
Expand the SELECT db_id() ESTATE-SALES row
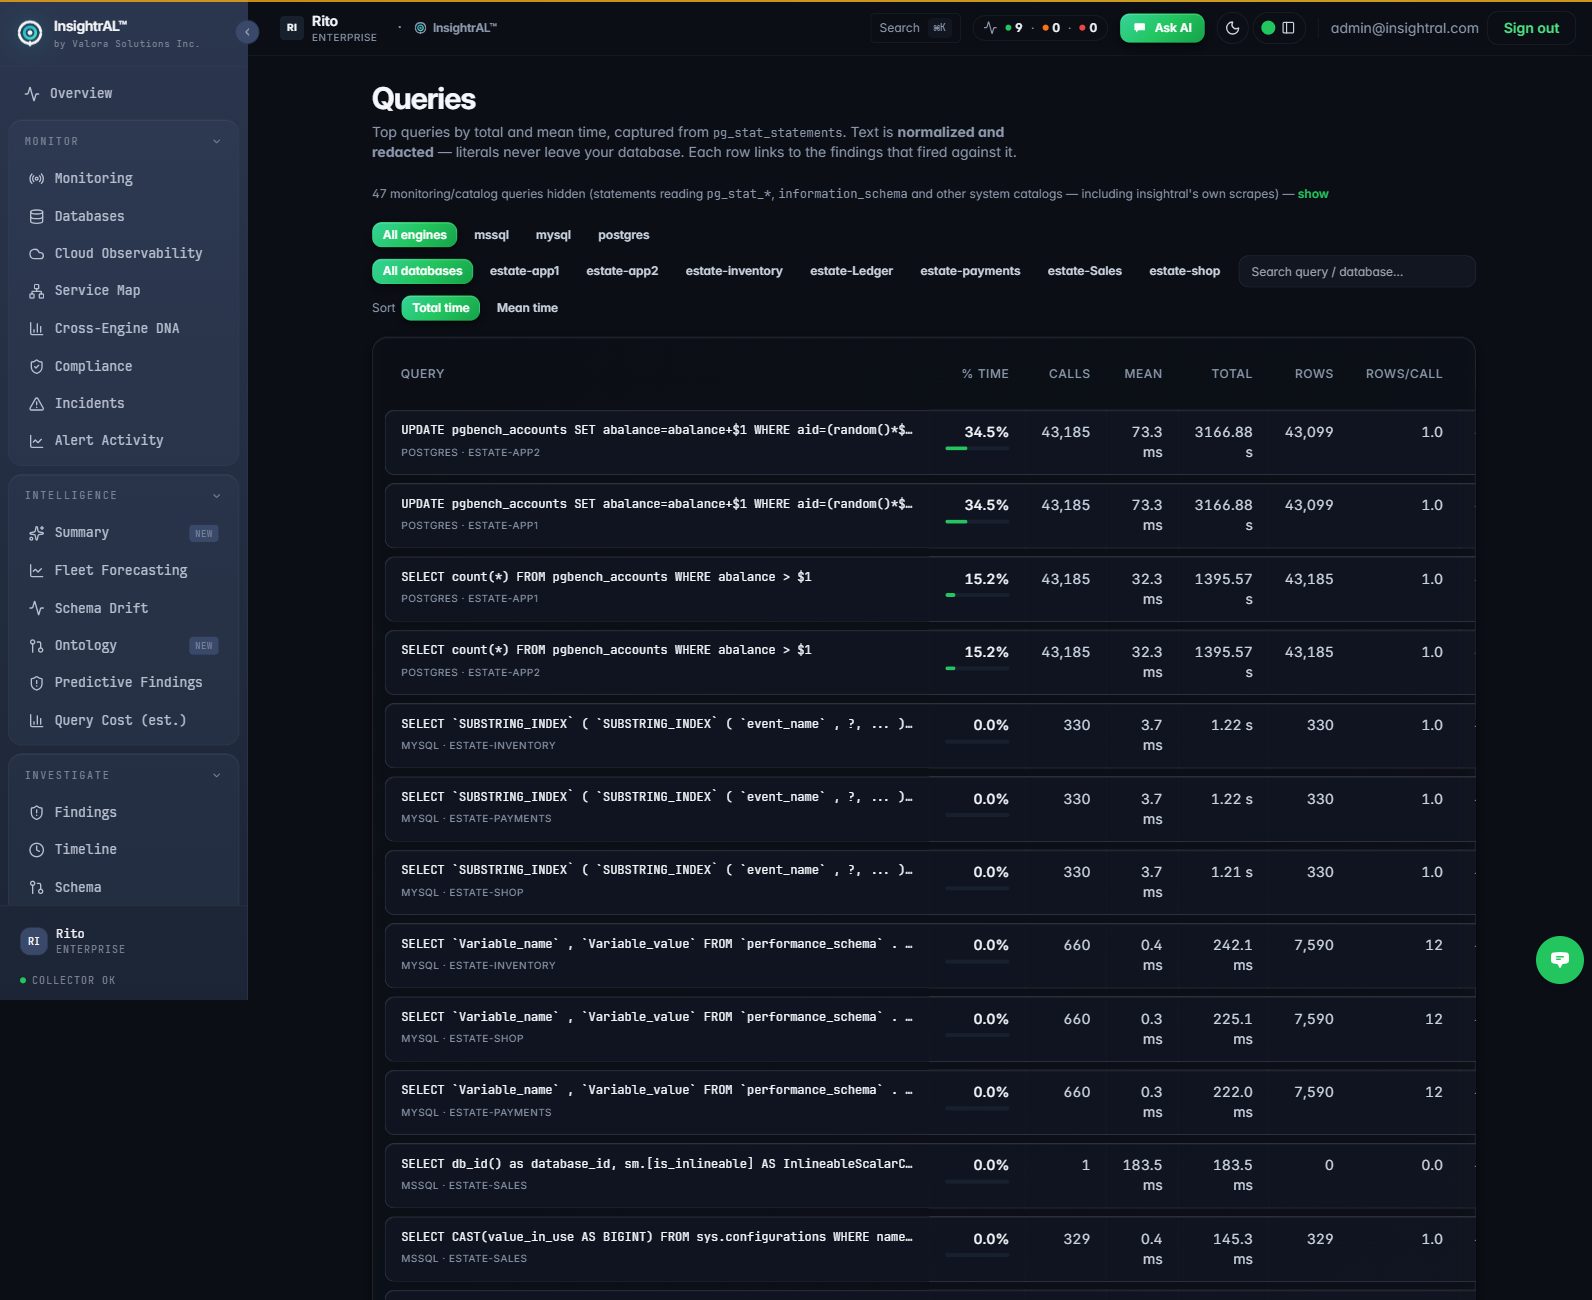point(930,1175)
